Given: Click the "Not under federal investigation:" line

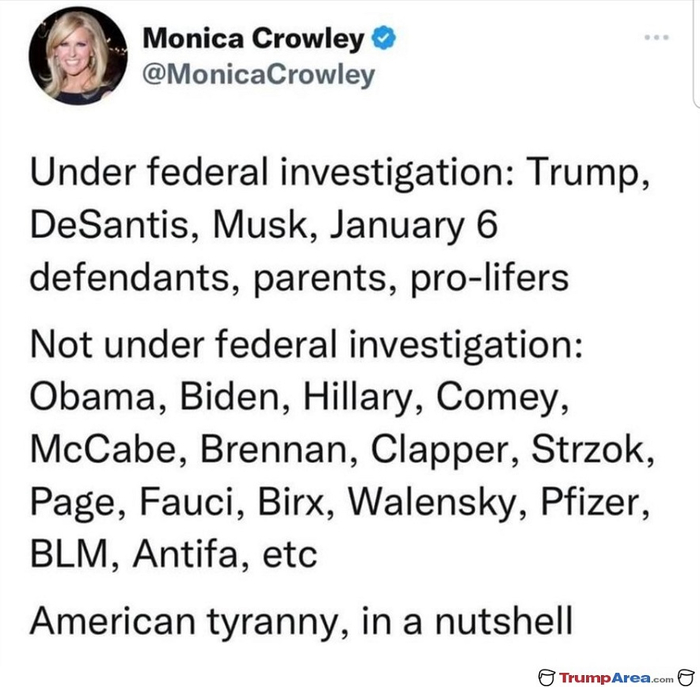Looking at the screenshot, I should point(312,346).
